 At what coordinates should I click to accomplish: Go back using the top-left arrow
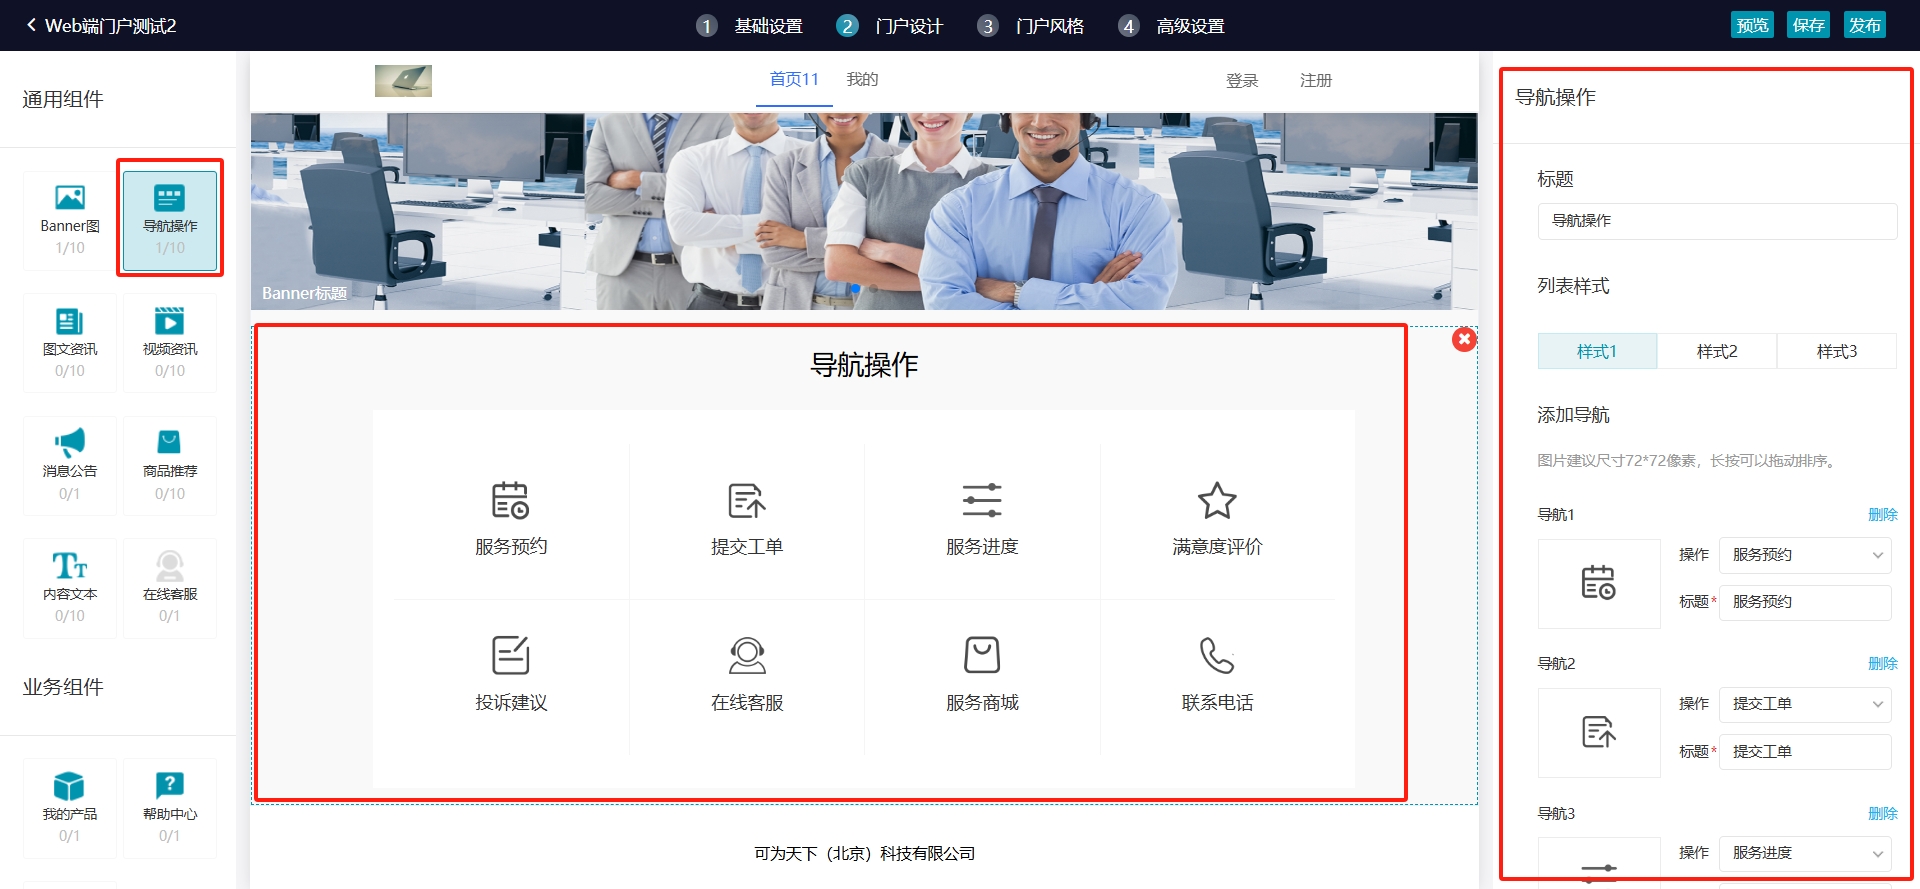click(x=31, y=25)
